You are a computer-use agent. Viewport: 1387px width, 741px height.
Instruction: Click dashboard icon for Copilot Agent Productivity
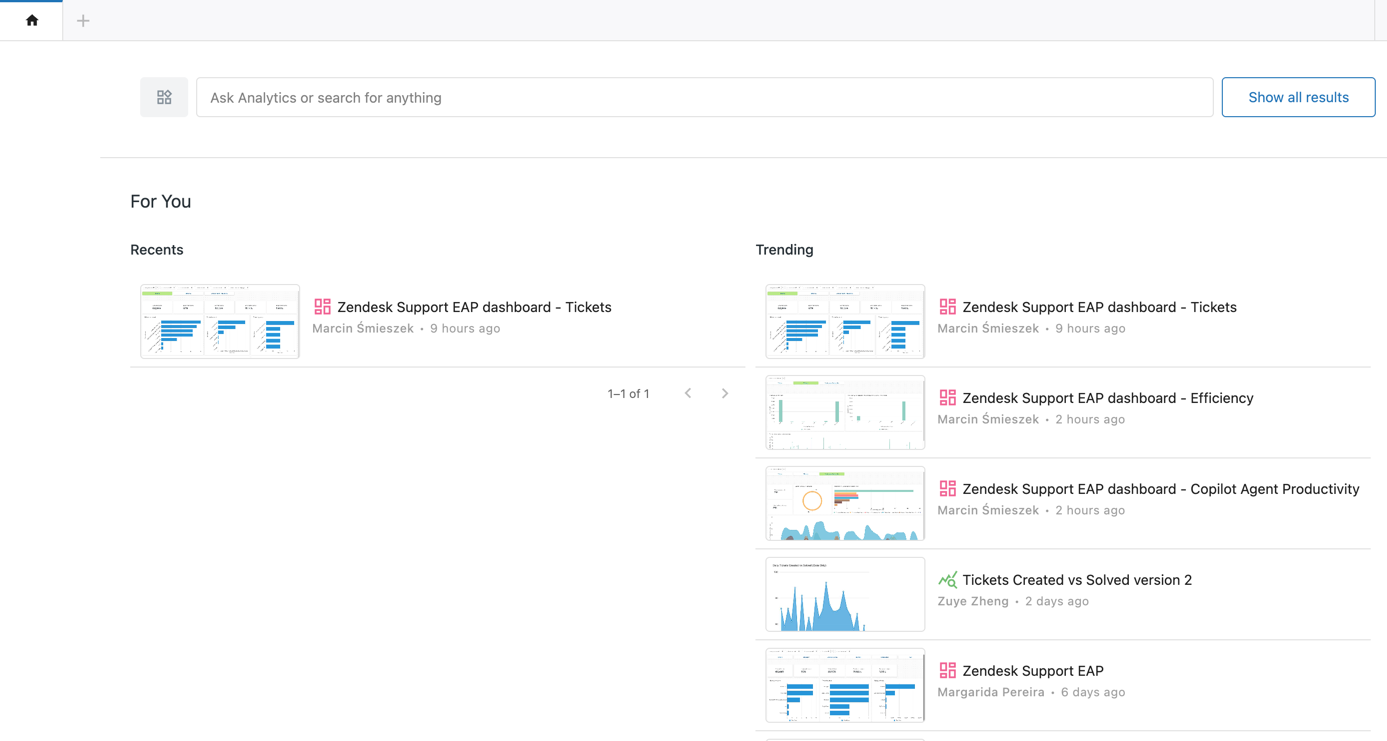point(947,489)
